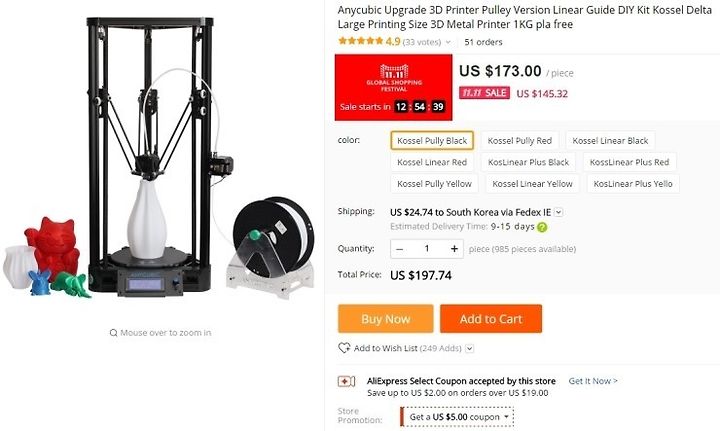Expand the shipping method dropdown arrow
Screen dimensions: 720x431
tap(558, 212)
